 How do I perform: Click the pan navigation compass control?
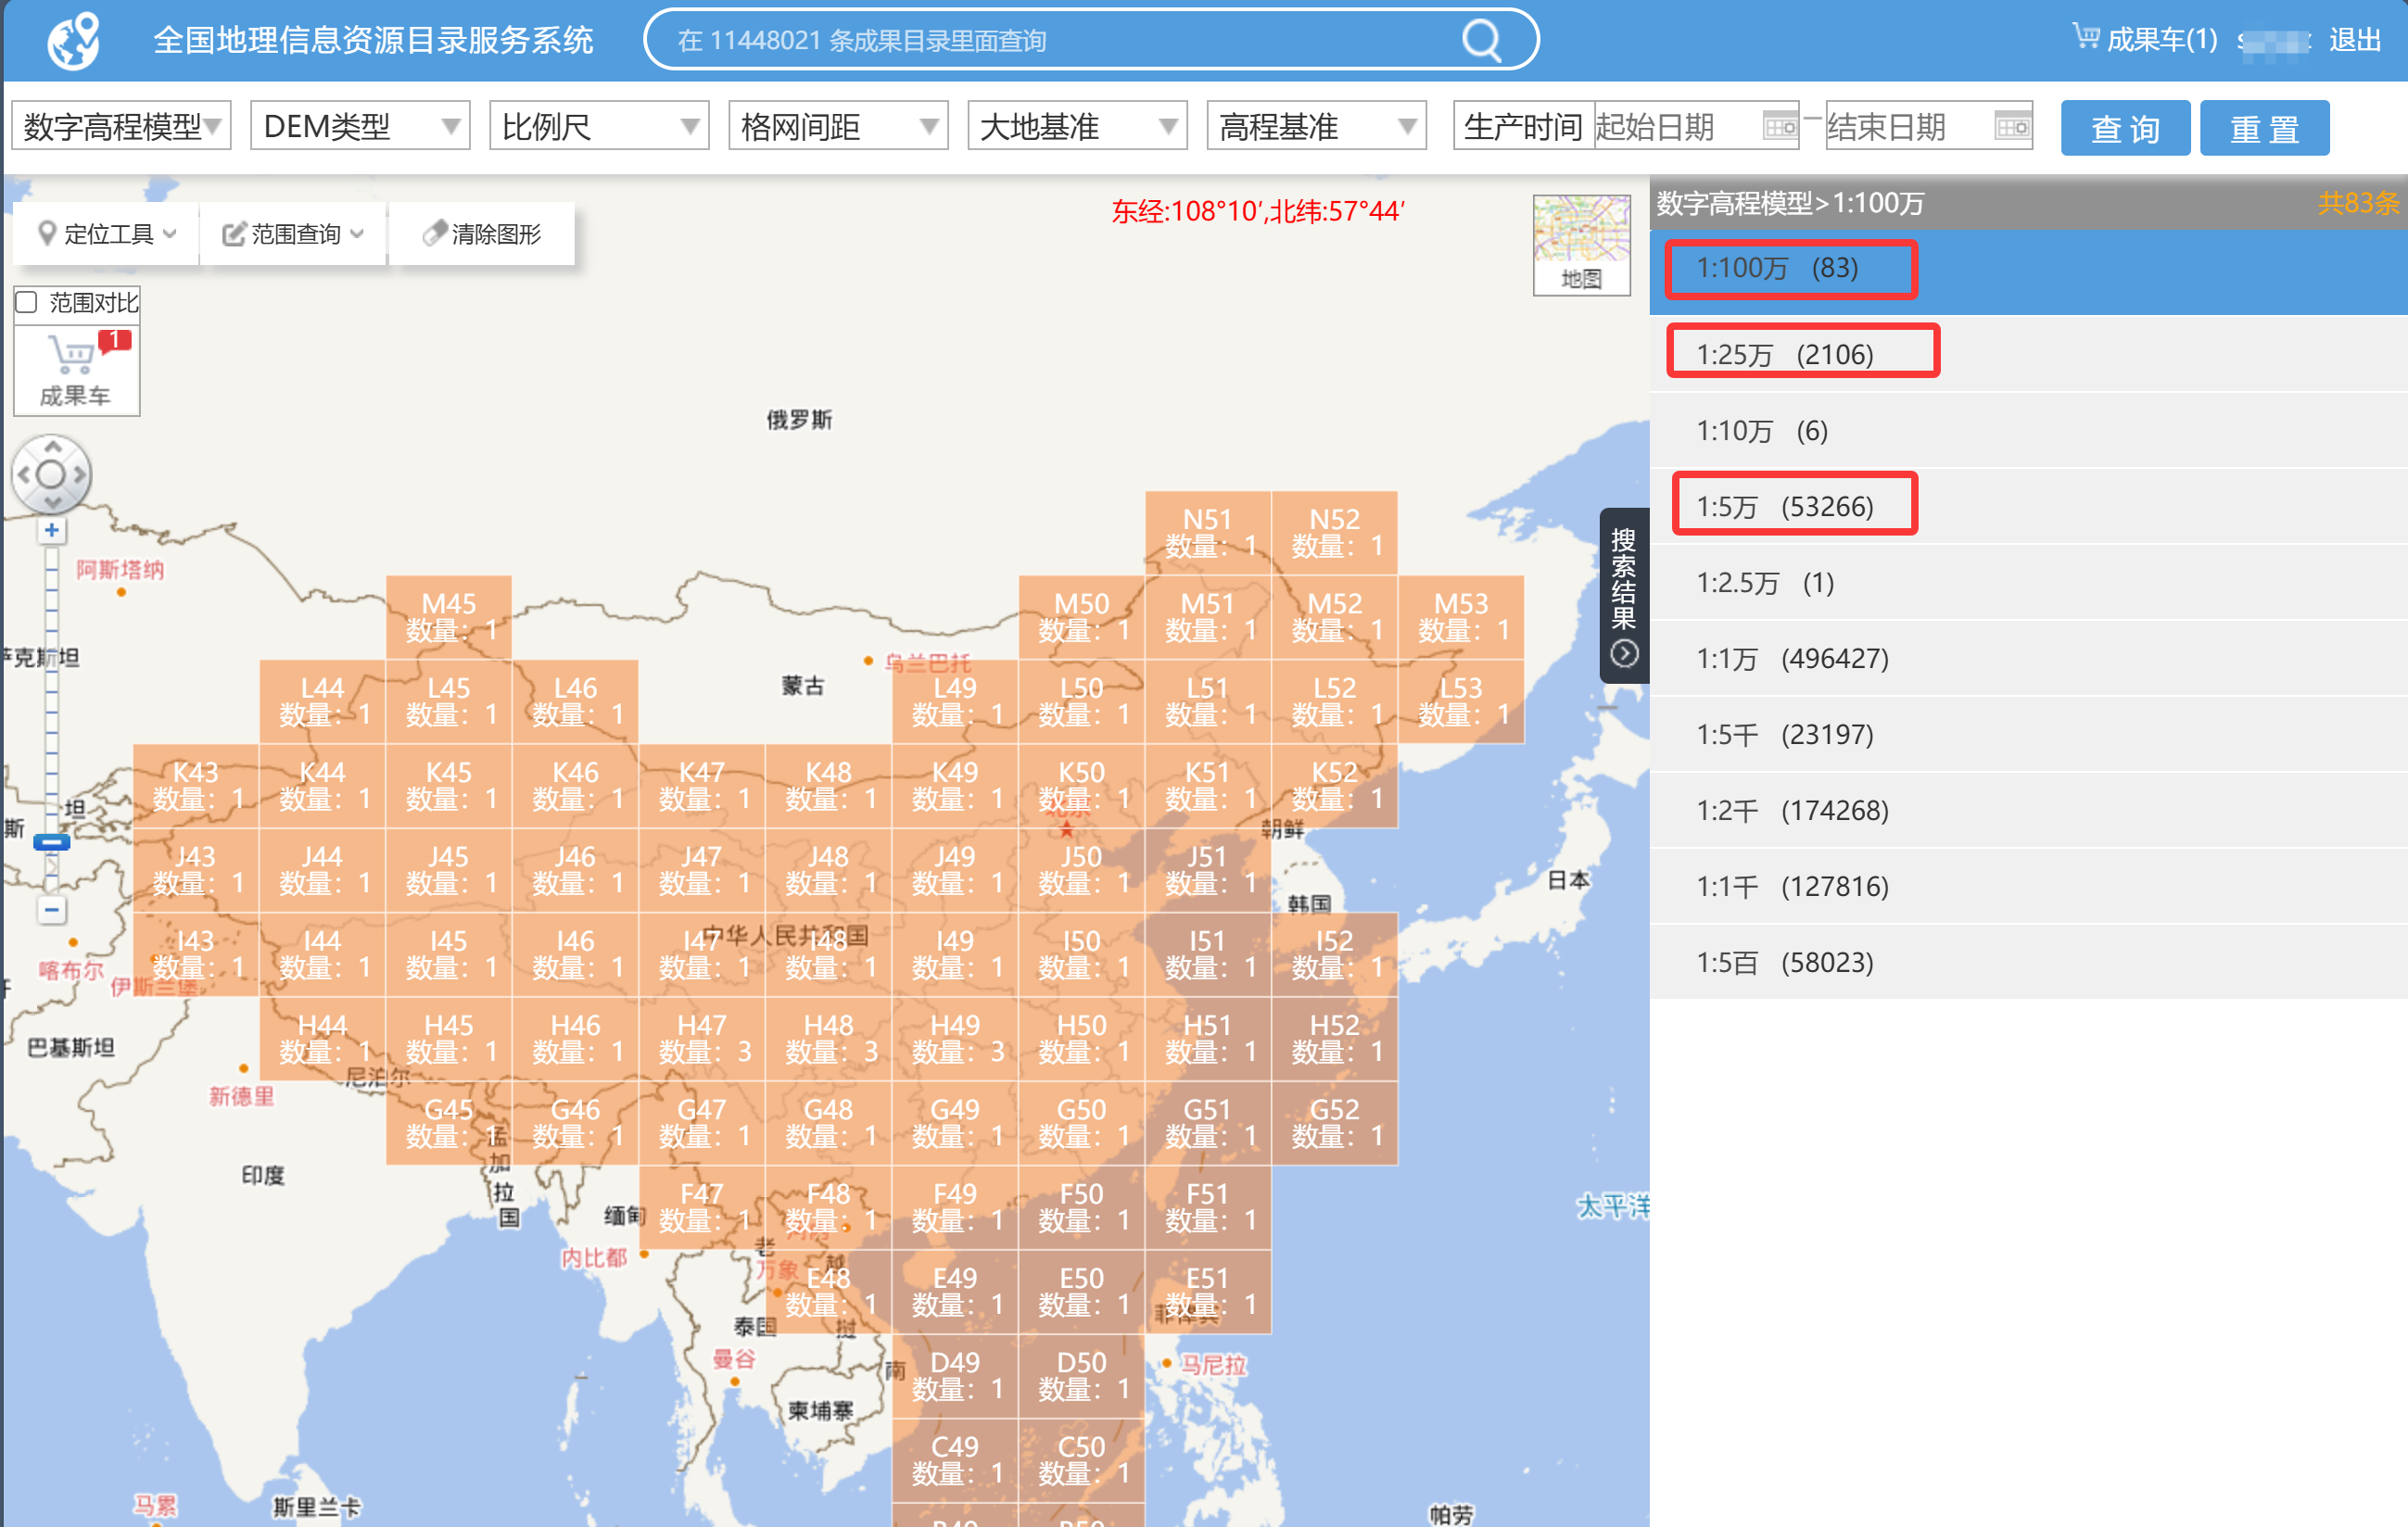pos(52,474)
